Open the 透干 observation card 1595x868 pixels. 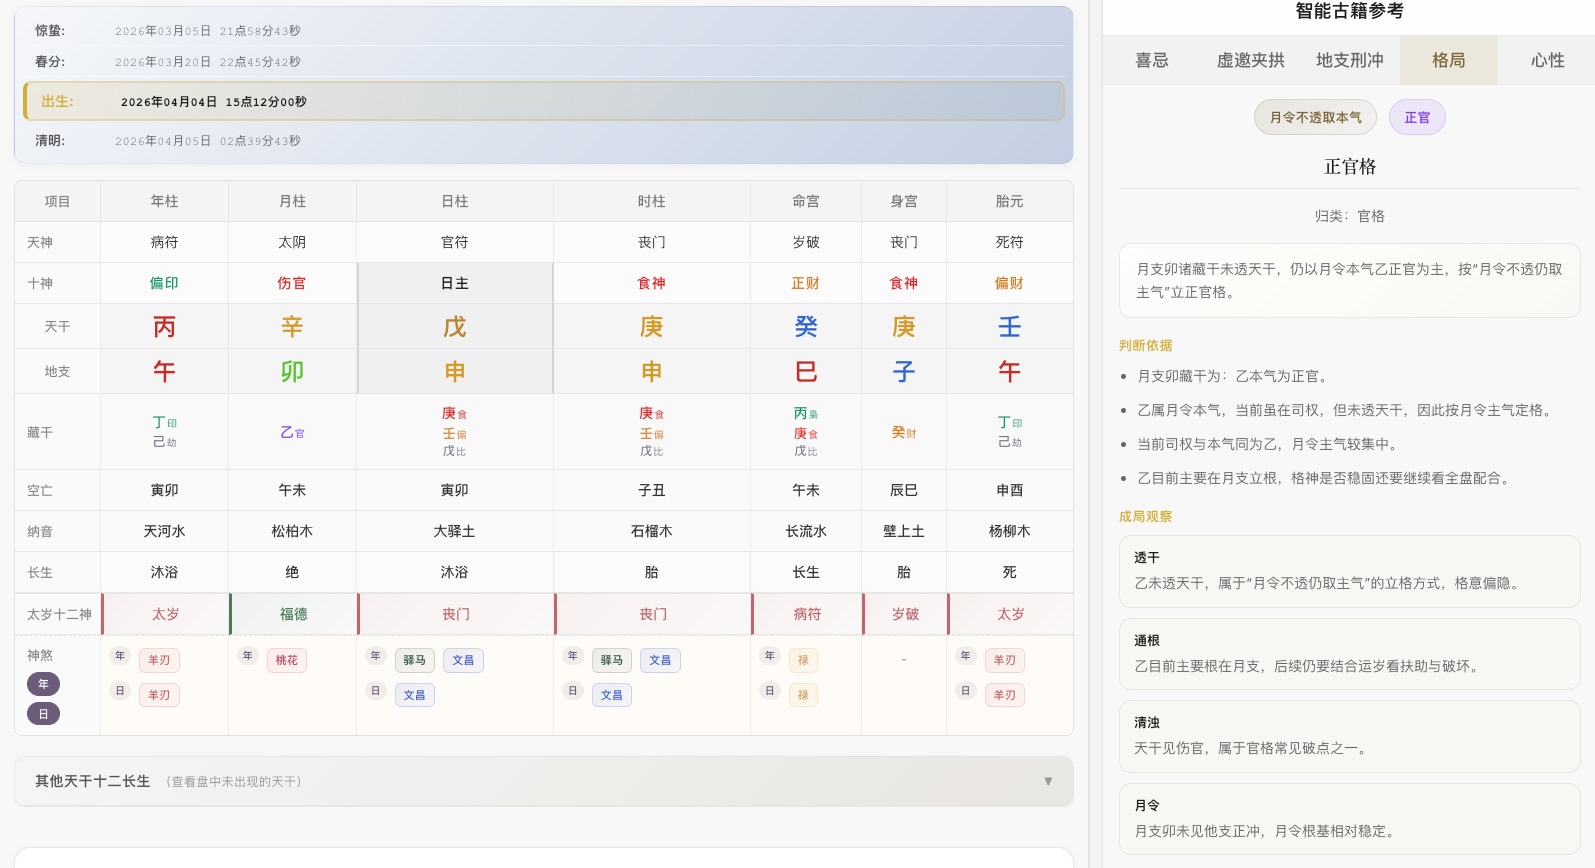[1349, 571]
